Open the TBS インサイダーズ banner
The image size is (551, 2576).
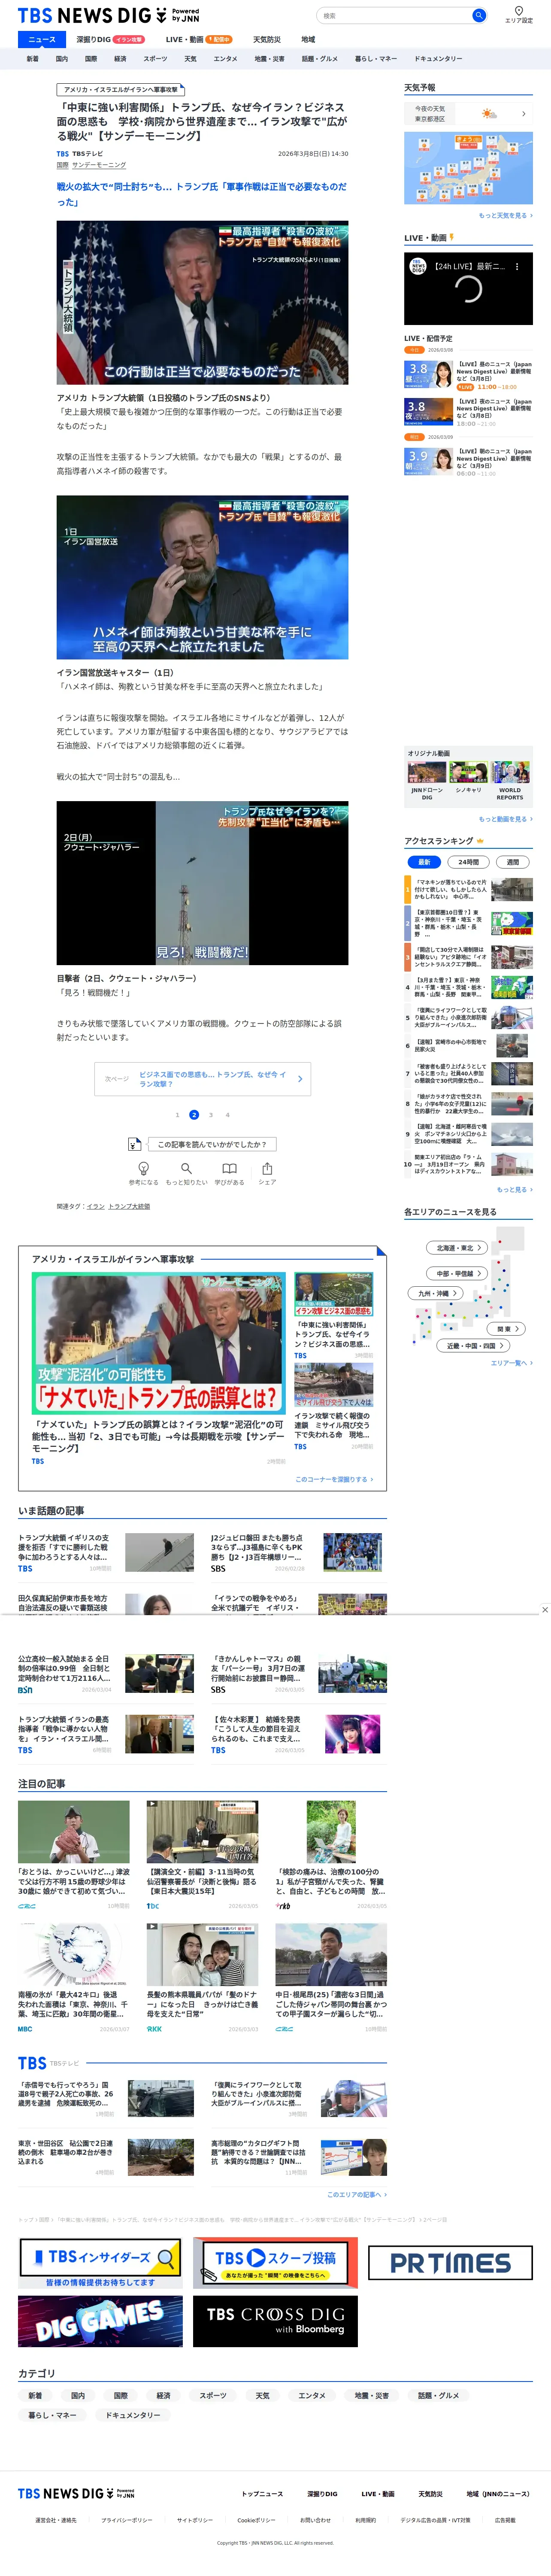pos(99,2262)
